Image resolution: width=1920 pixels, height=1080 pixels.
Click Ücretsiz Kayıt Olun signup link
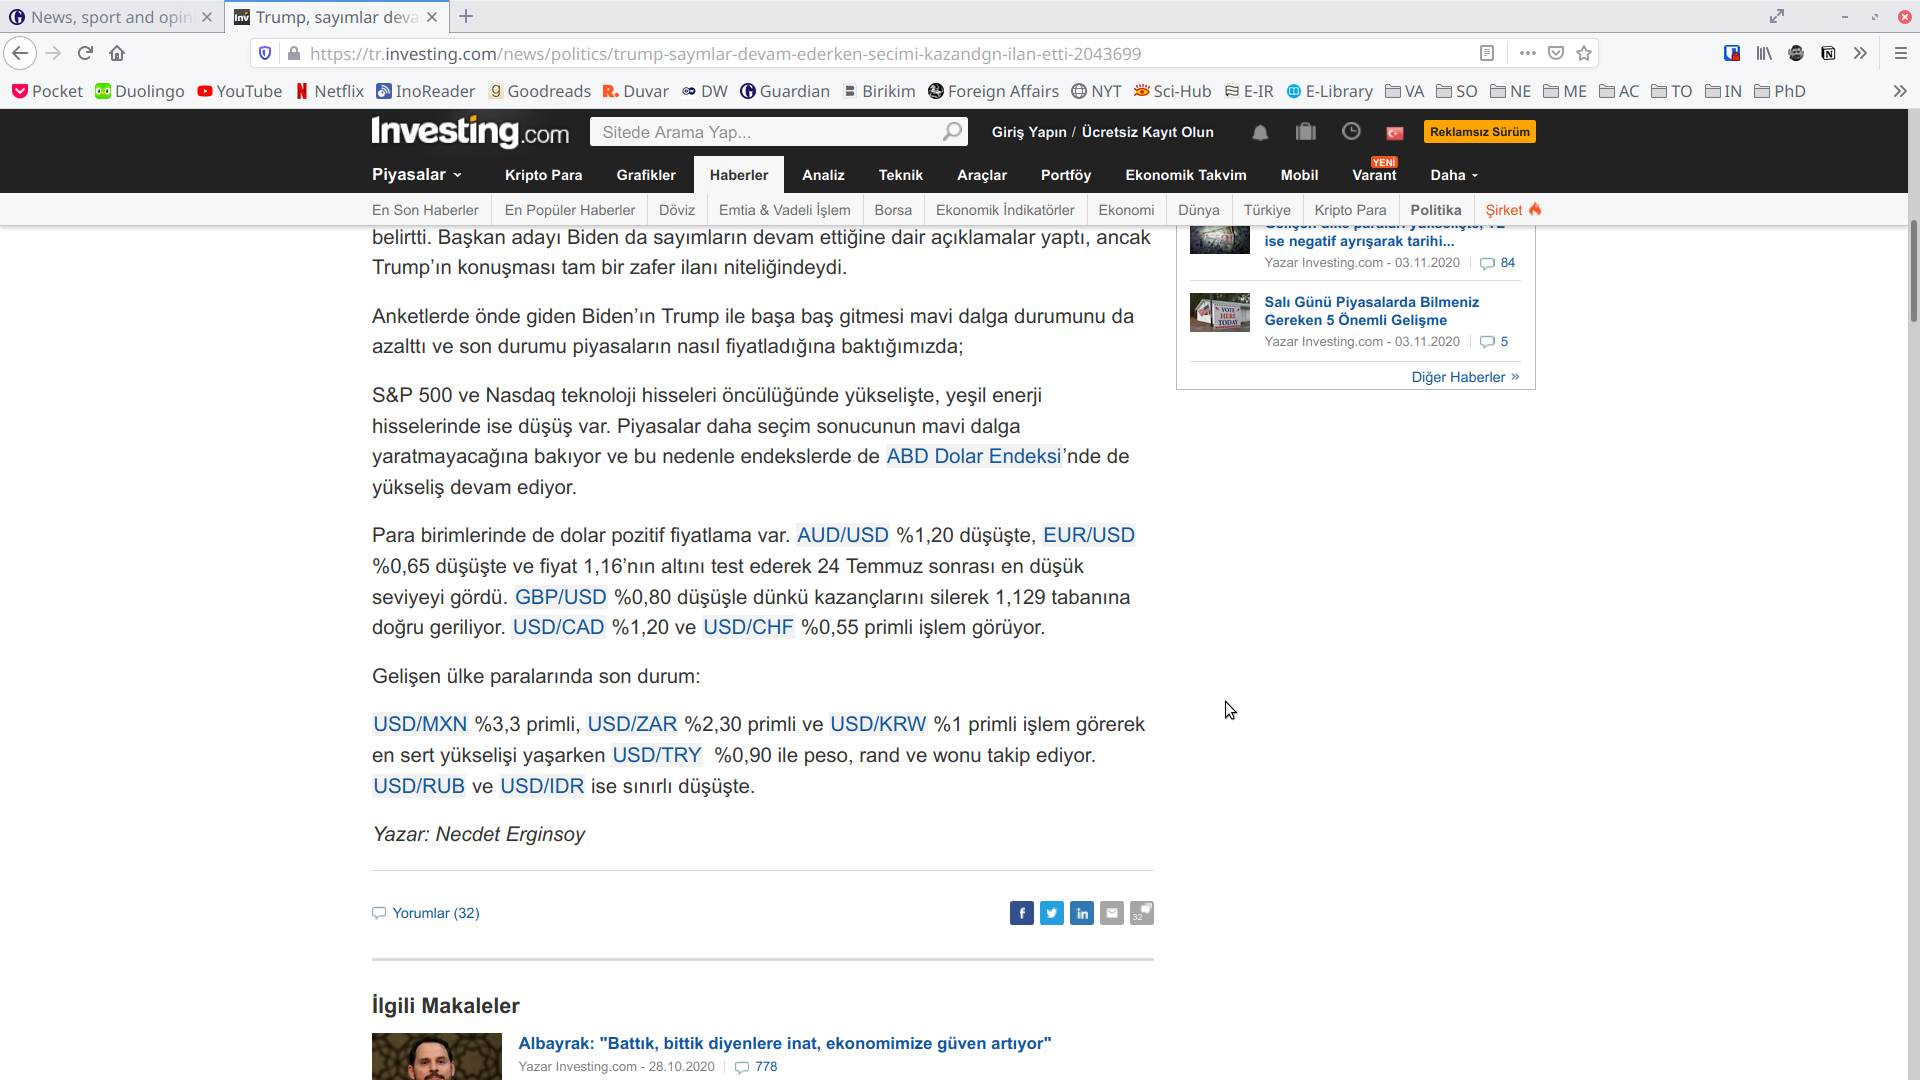click(1147, 132)
